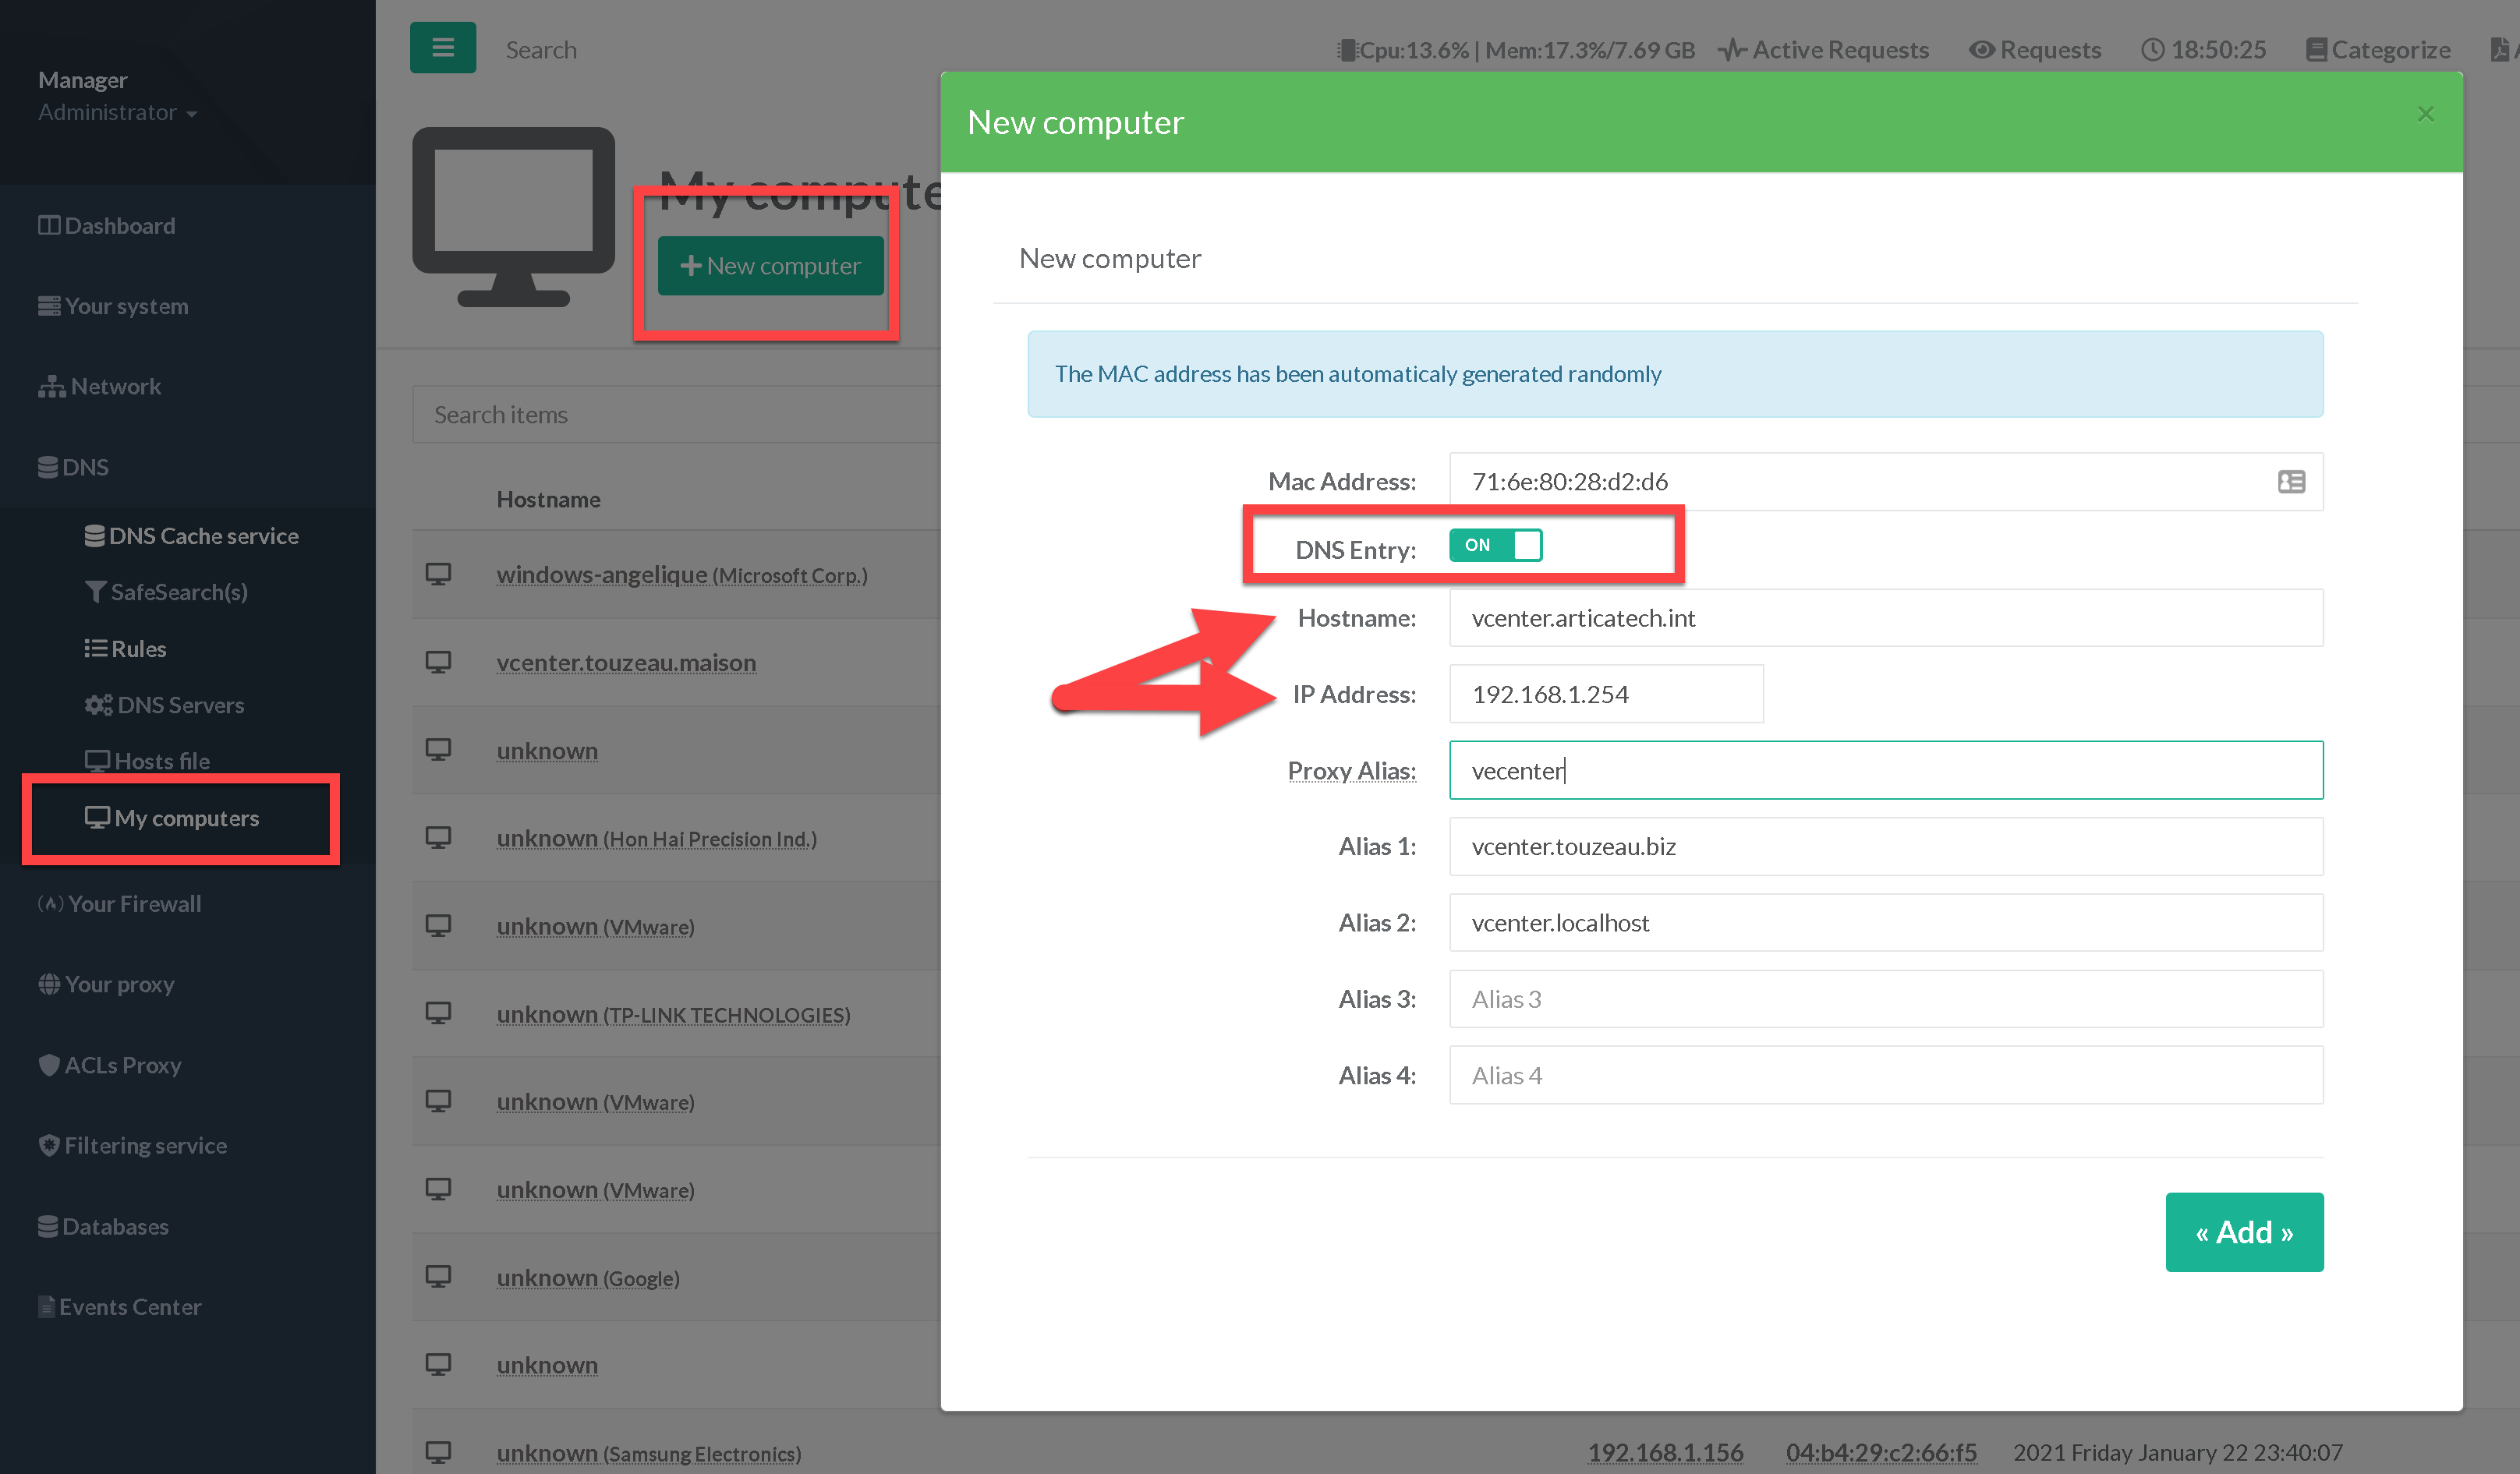The height and width of the screenshot is (1474, 2520).
Task: Click the CPU memory status indicator
Action: pos(1516,50)
